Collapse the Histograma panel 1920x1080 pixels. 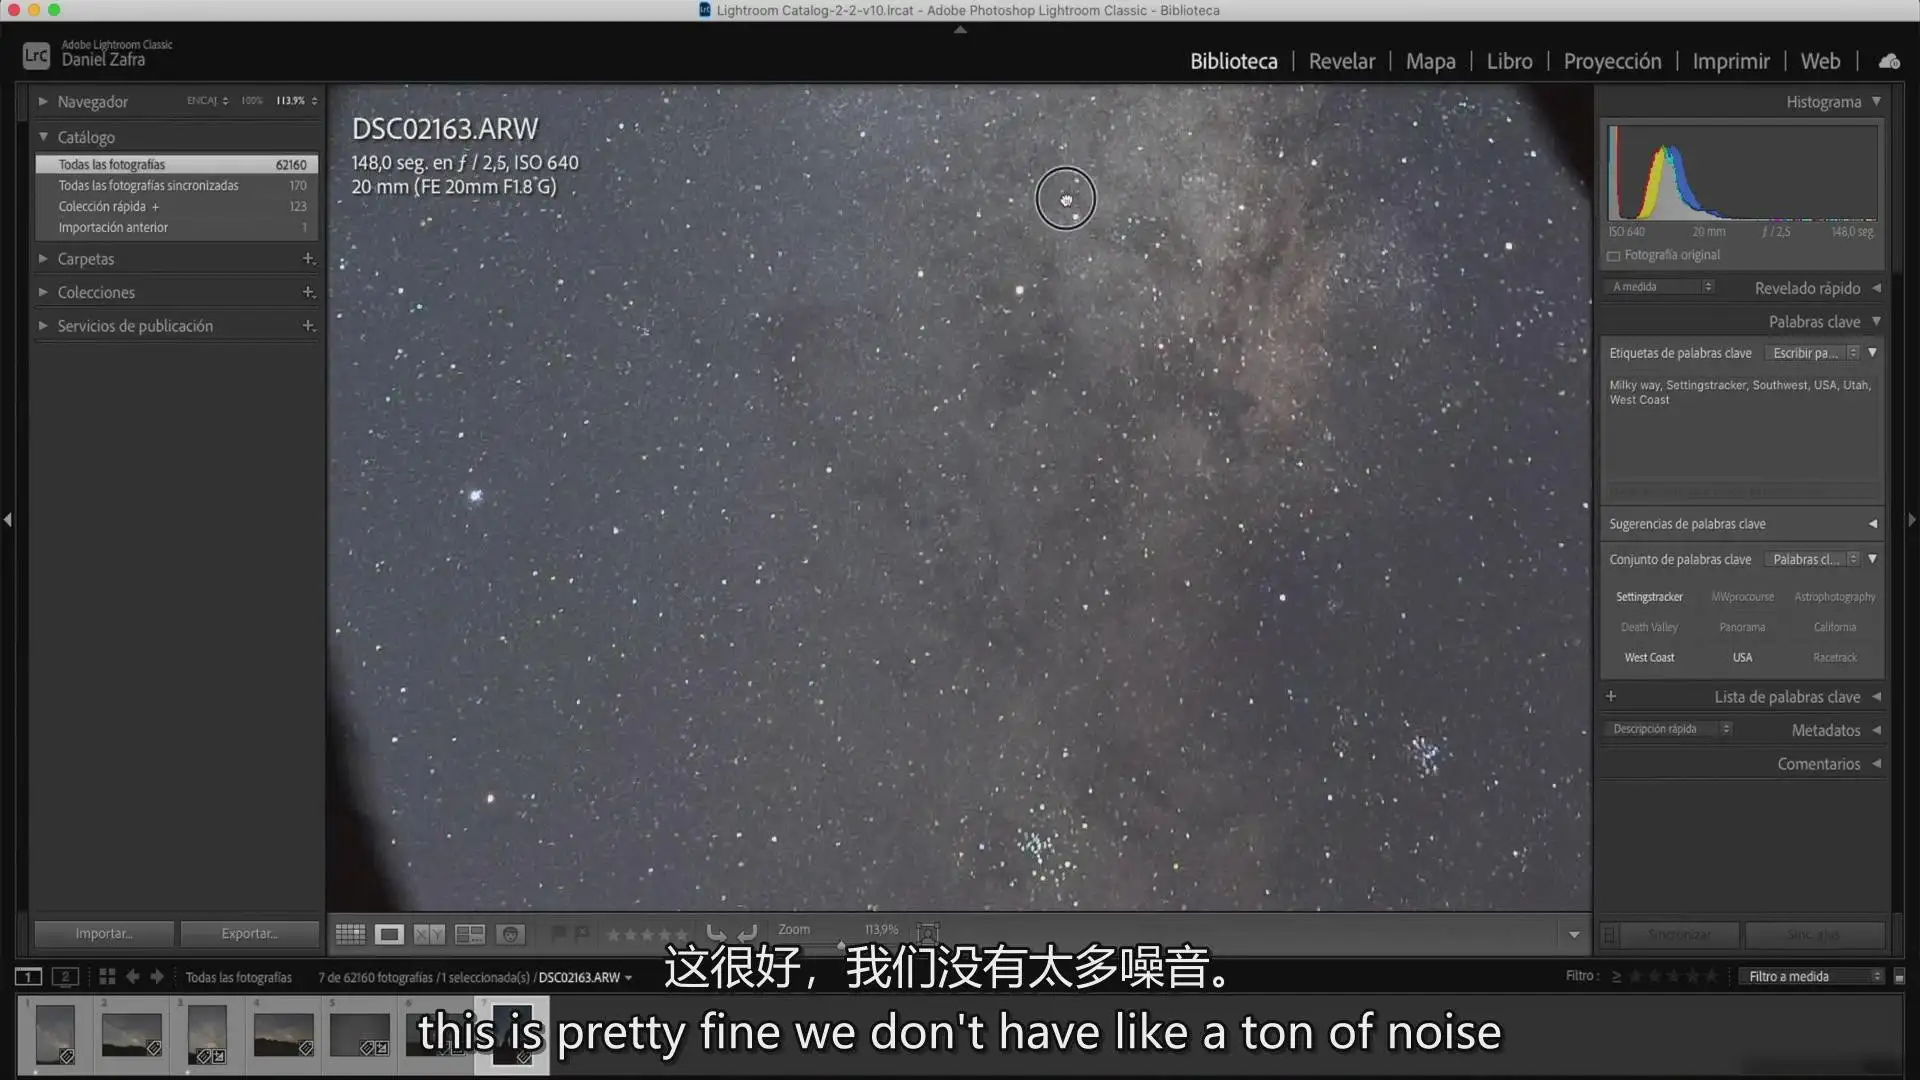[1876, 101]
